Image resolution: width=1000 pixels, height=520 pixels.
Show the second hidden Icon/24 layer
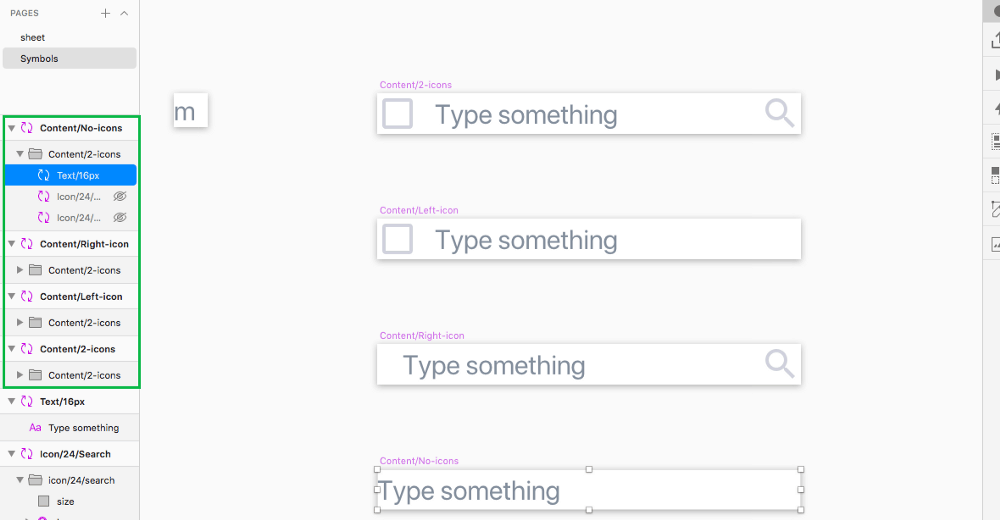[119, 218]
